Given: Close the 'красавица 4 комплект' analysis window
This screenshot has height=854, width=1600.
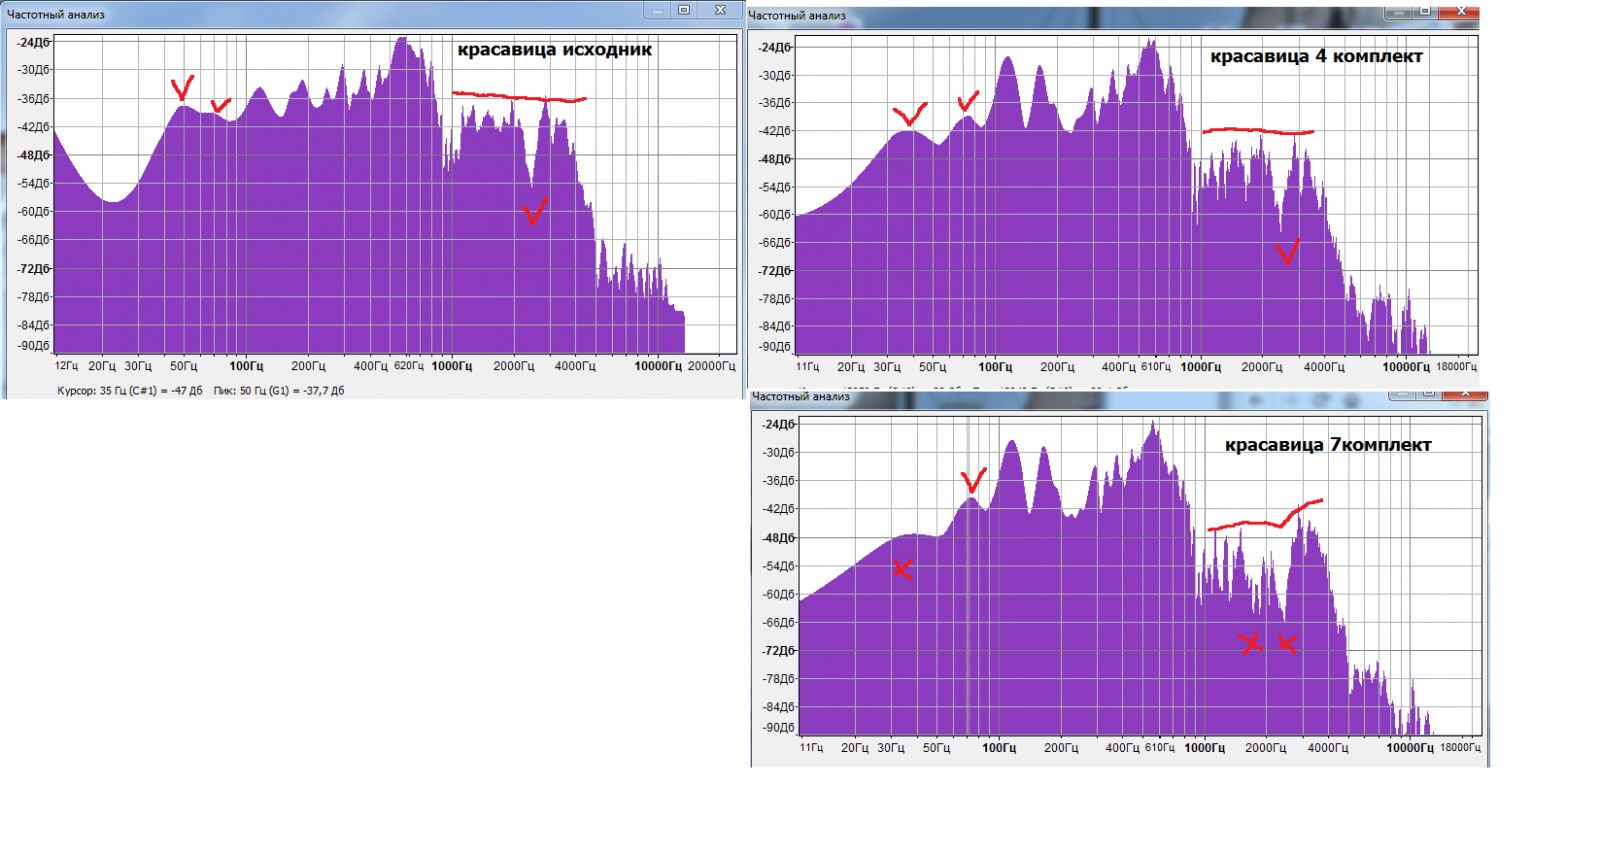Looking at the screenshot, I should click(x=1461, y=11).
